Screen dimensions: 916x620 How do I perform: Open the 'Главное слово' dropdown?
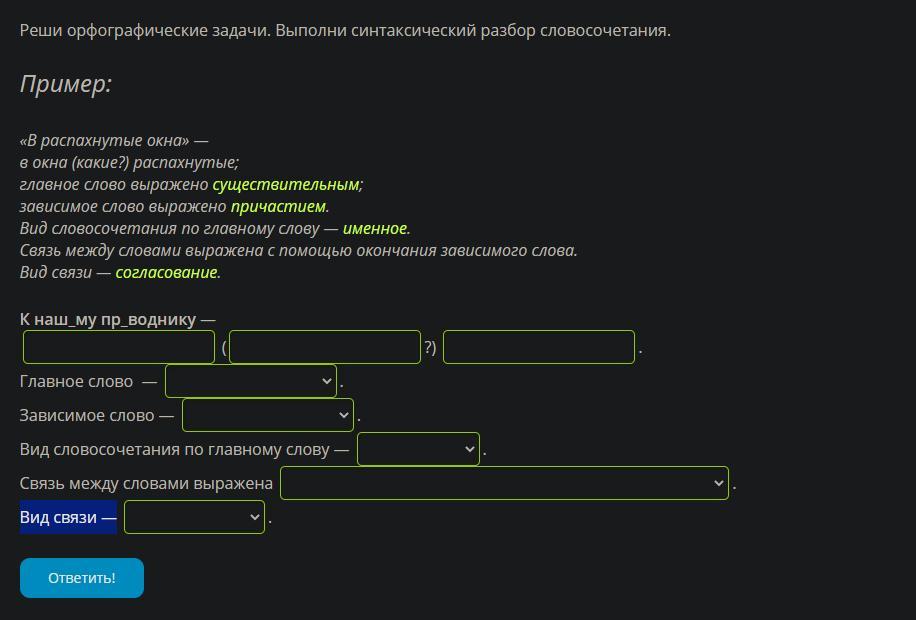[x=251, y=381]
